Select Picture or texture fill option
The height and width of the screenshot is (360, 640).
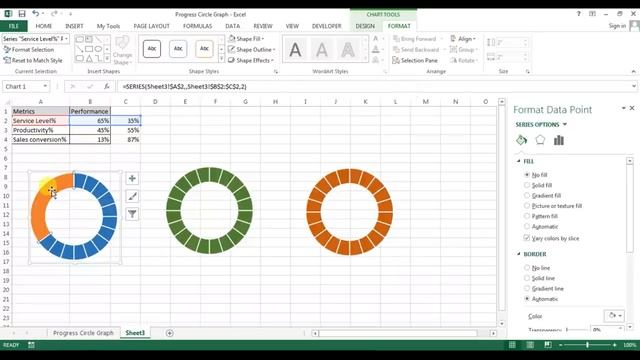[x=527, y=206]
